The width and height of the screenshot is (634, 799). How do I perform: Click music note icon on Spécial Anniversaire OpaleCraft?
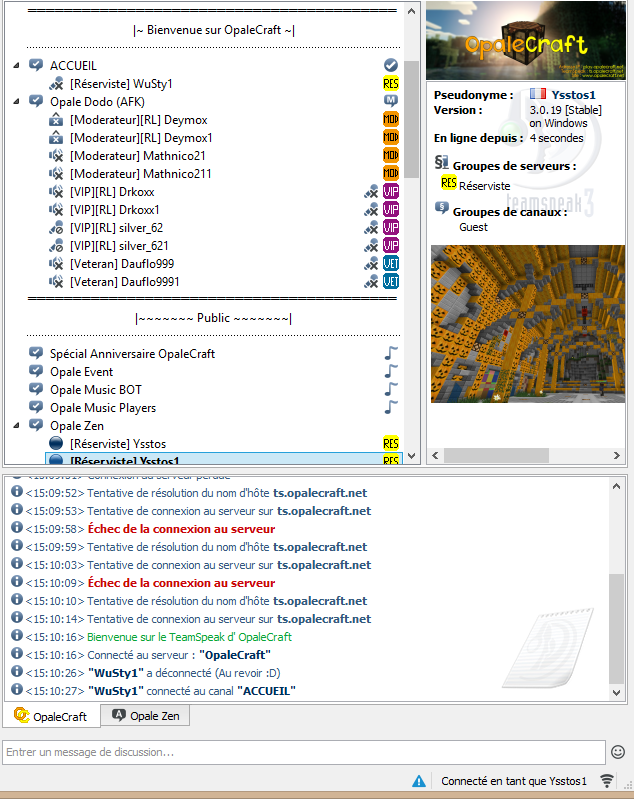[391, 353]
